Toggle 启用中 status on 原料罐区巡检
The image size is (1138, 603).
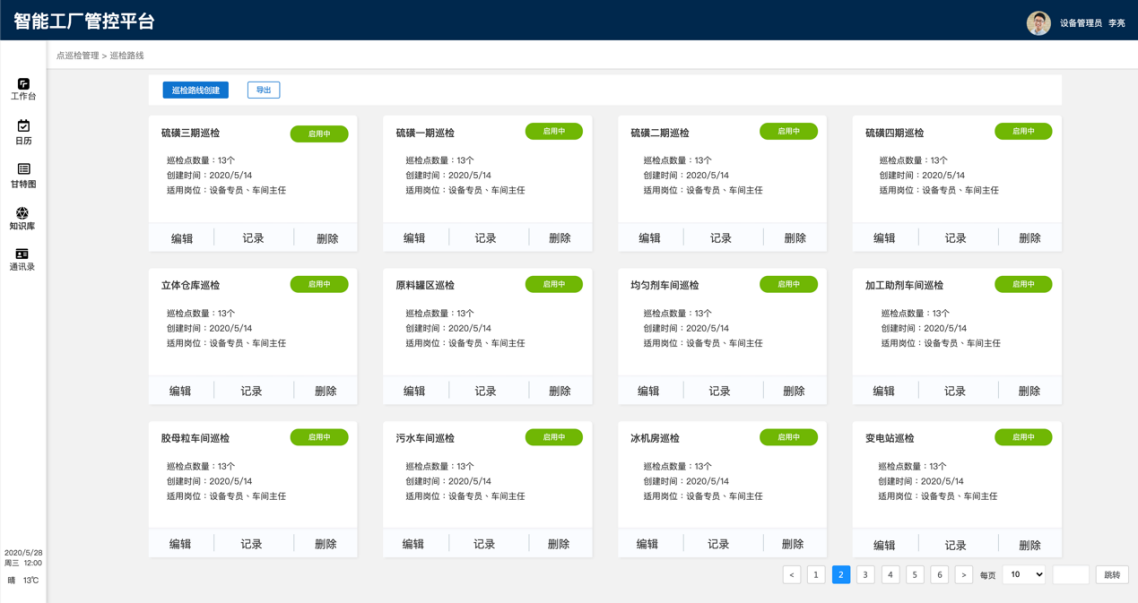click(553, 285)
